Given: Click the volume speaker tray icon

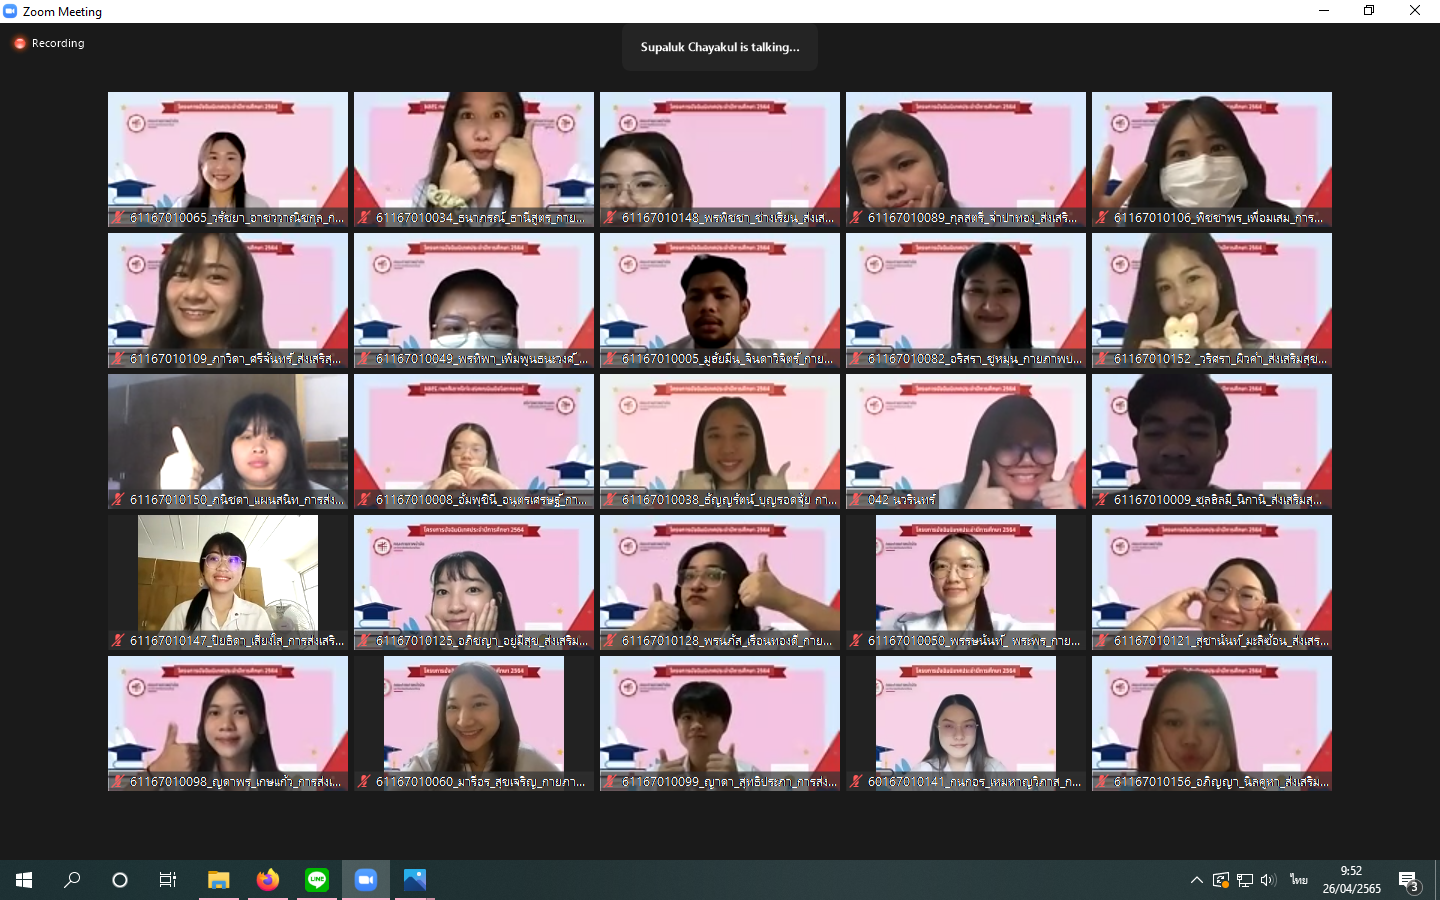Looking at the screenshot, I should (1268, 880).
